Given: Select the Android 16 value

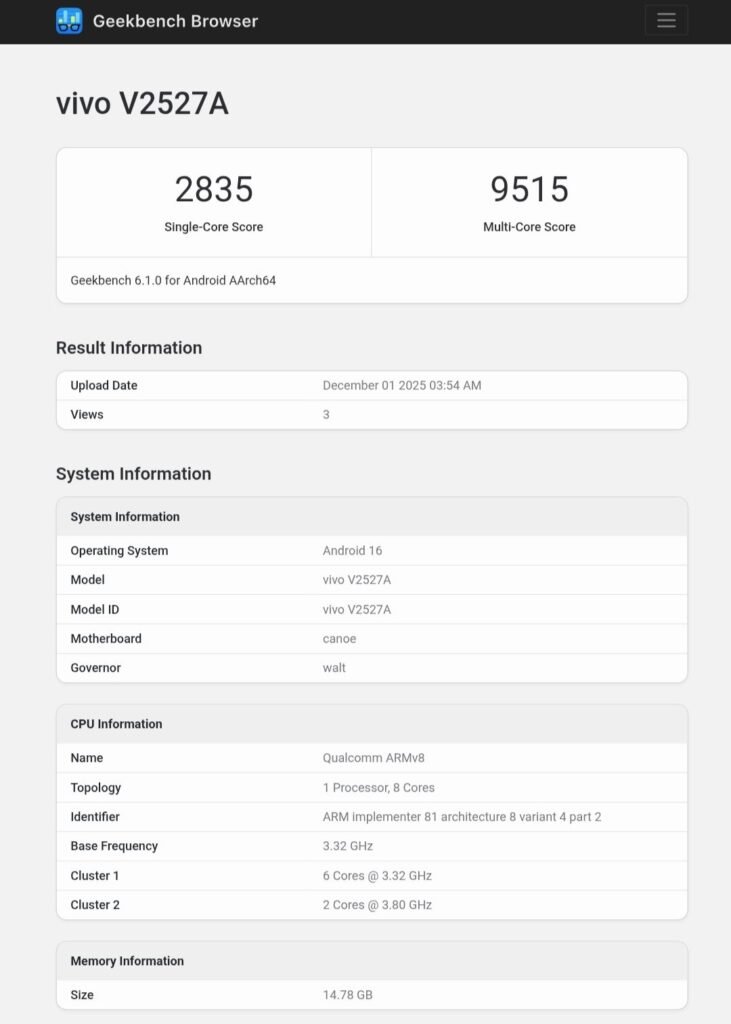Looking at the screenshot, I should 352,551.
